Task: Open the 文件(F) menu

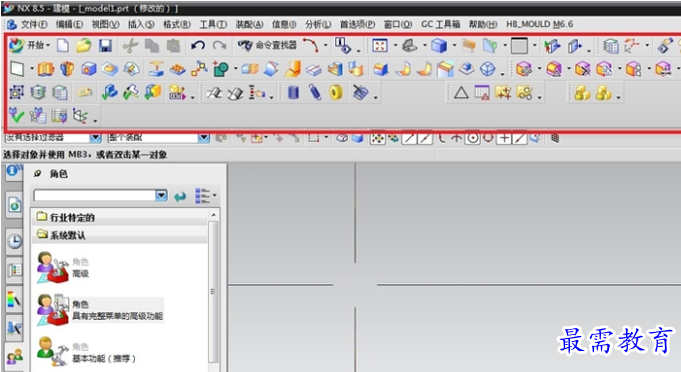Action: pos(34,24)
